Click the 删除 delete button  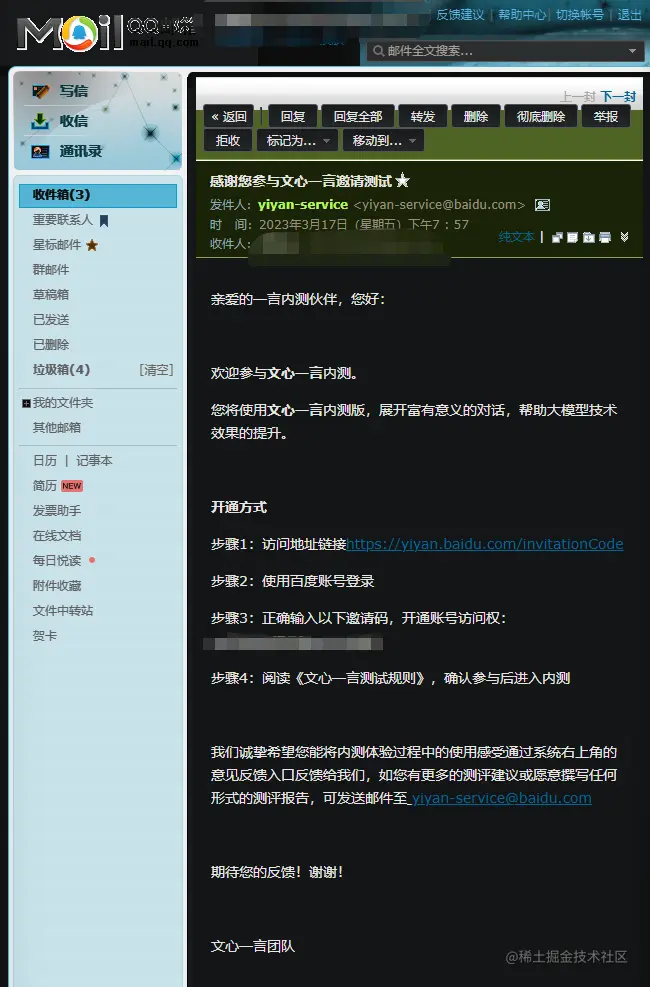[x=476, y=116]
